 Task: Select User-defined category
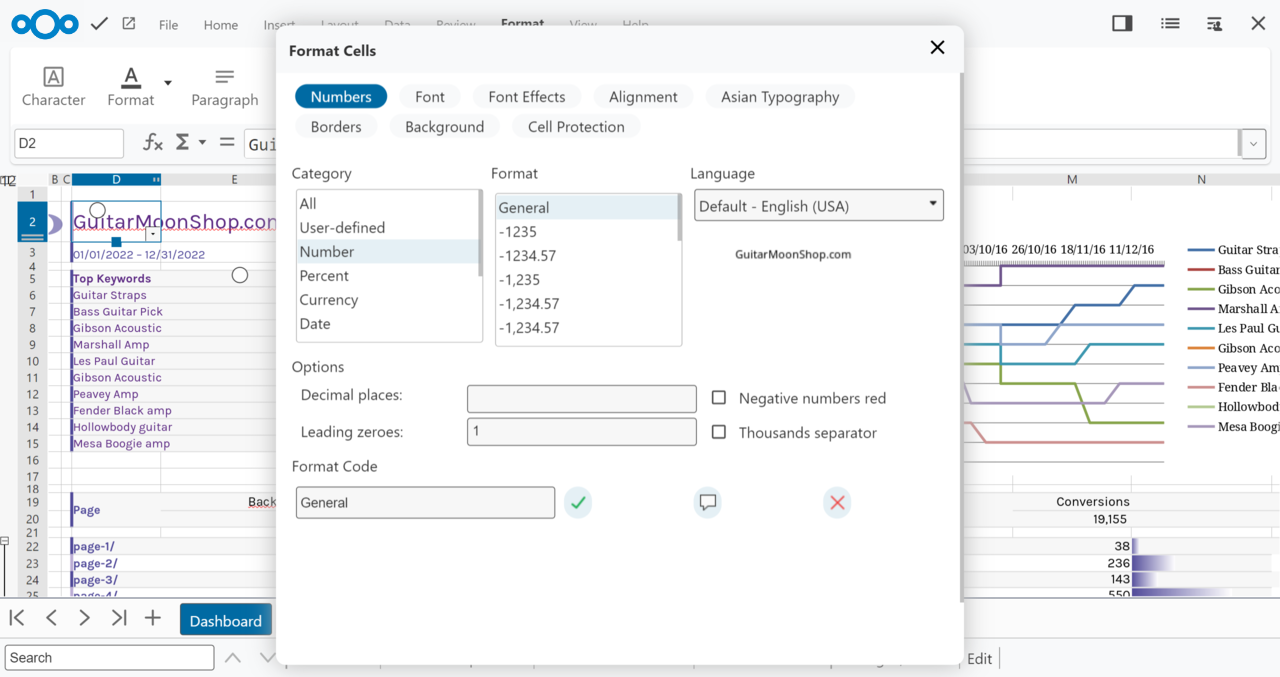tap(388, 227)
